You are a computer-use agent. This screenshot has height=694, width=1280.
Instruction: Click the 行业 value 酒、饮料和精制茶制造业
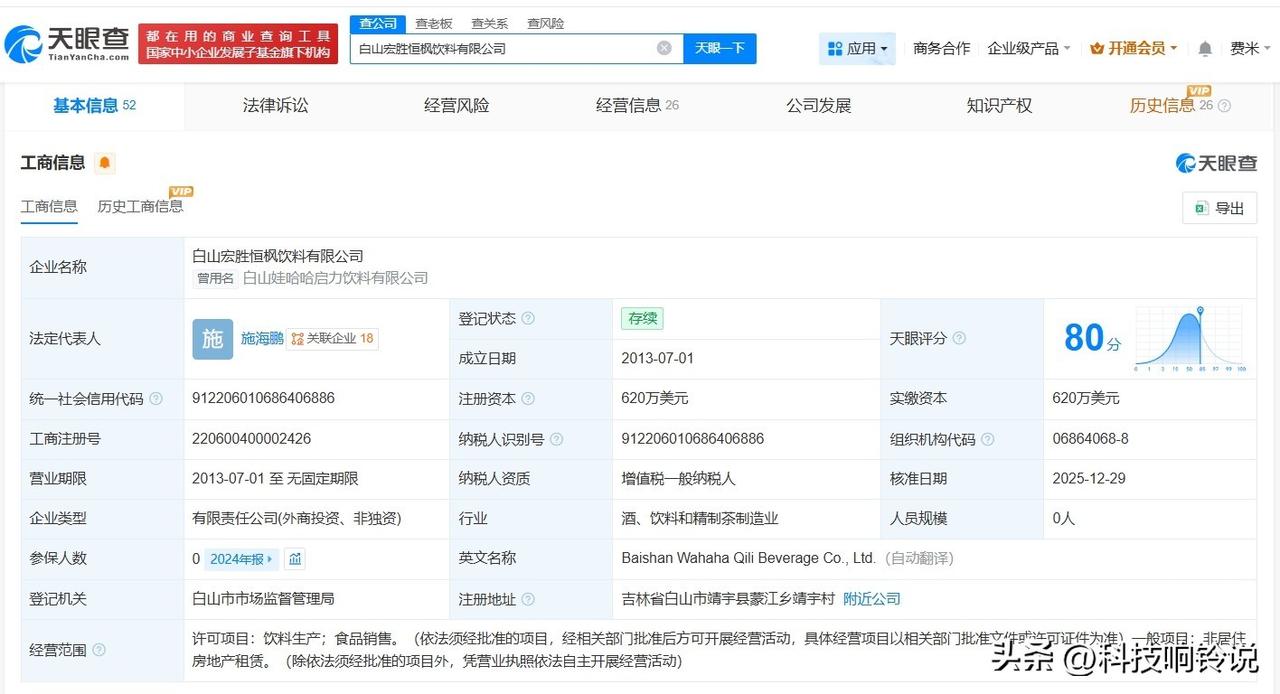(x=700, y=518)
